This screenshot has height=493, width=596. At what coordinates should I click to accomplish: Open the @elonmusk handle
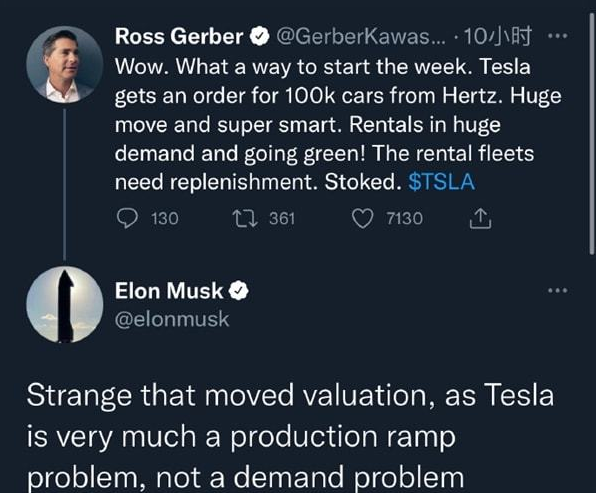[x=172, y=319]
